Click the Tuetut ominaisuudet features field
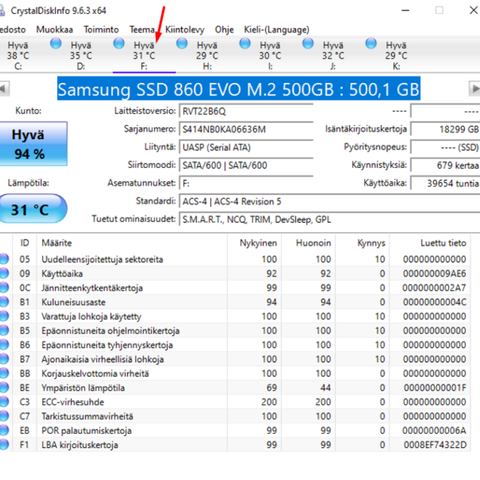 [330, 219]
